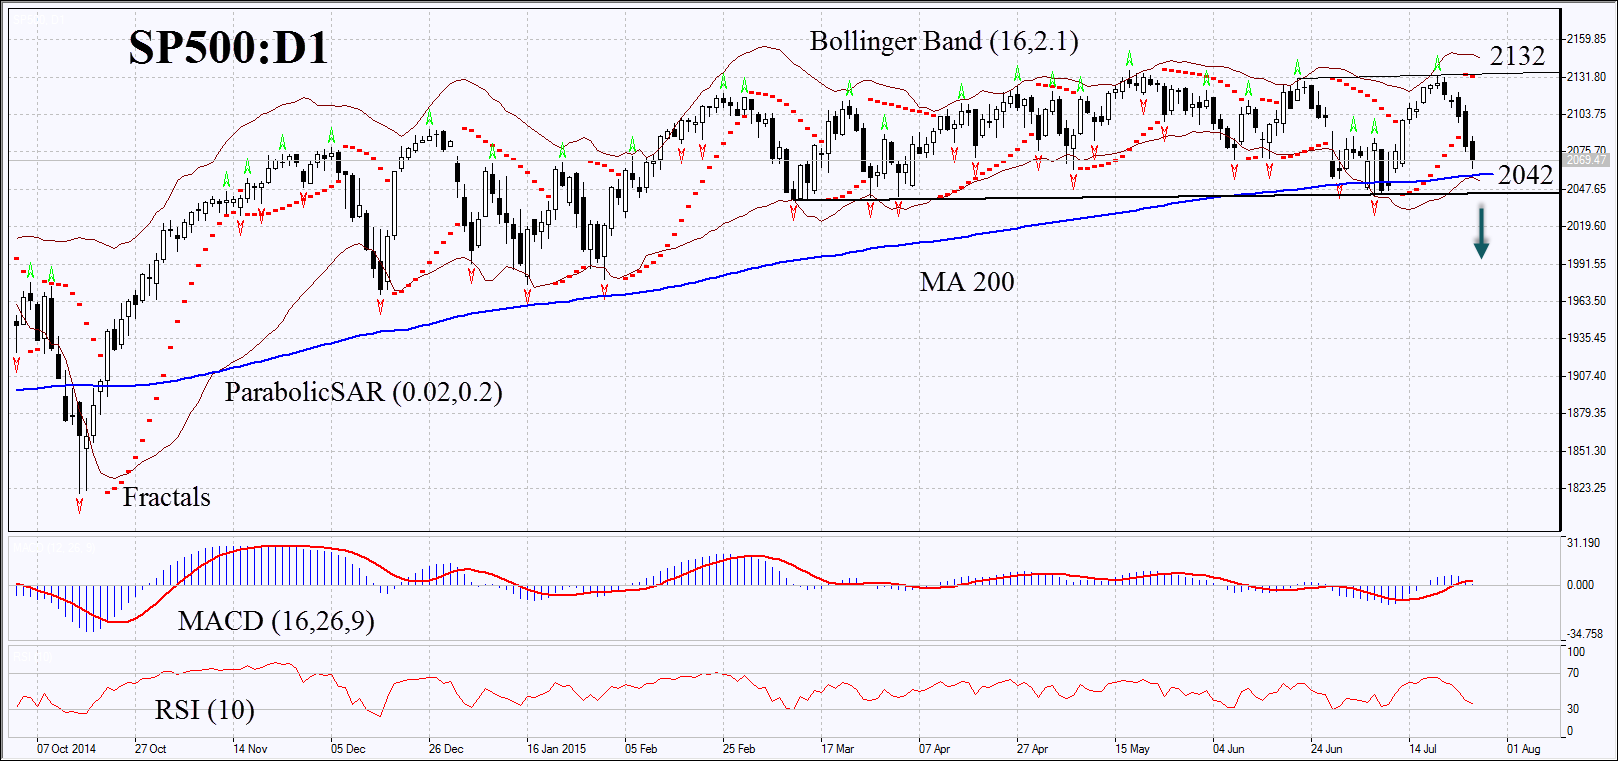Click the 2019.60 price axis value

click(1586, 226)
